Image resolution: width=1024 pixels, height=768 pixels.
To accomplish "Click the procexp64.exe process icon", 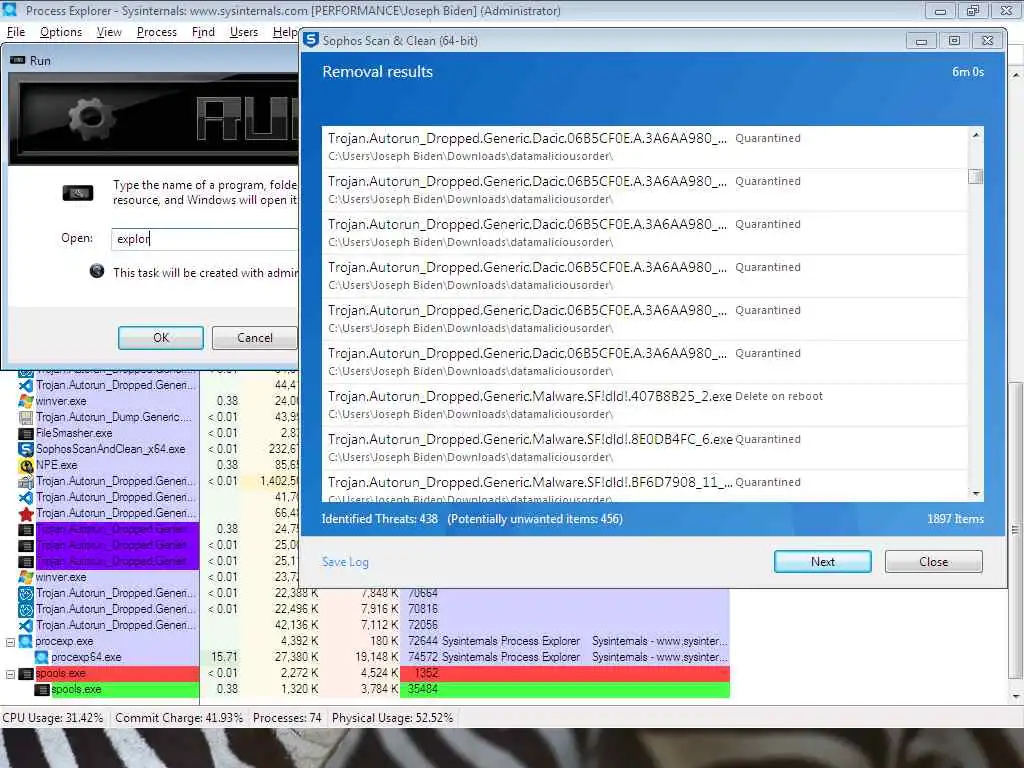I will tap(41, 657).
